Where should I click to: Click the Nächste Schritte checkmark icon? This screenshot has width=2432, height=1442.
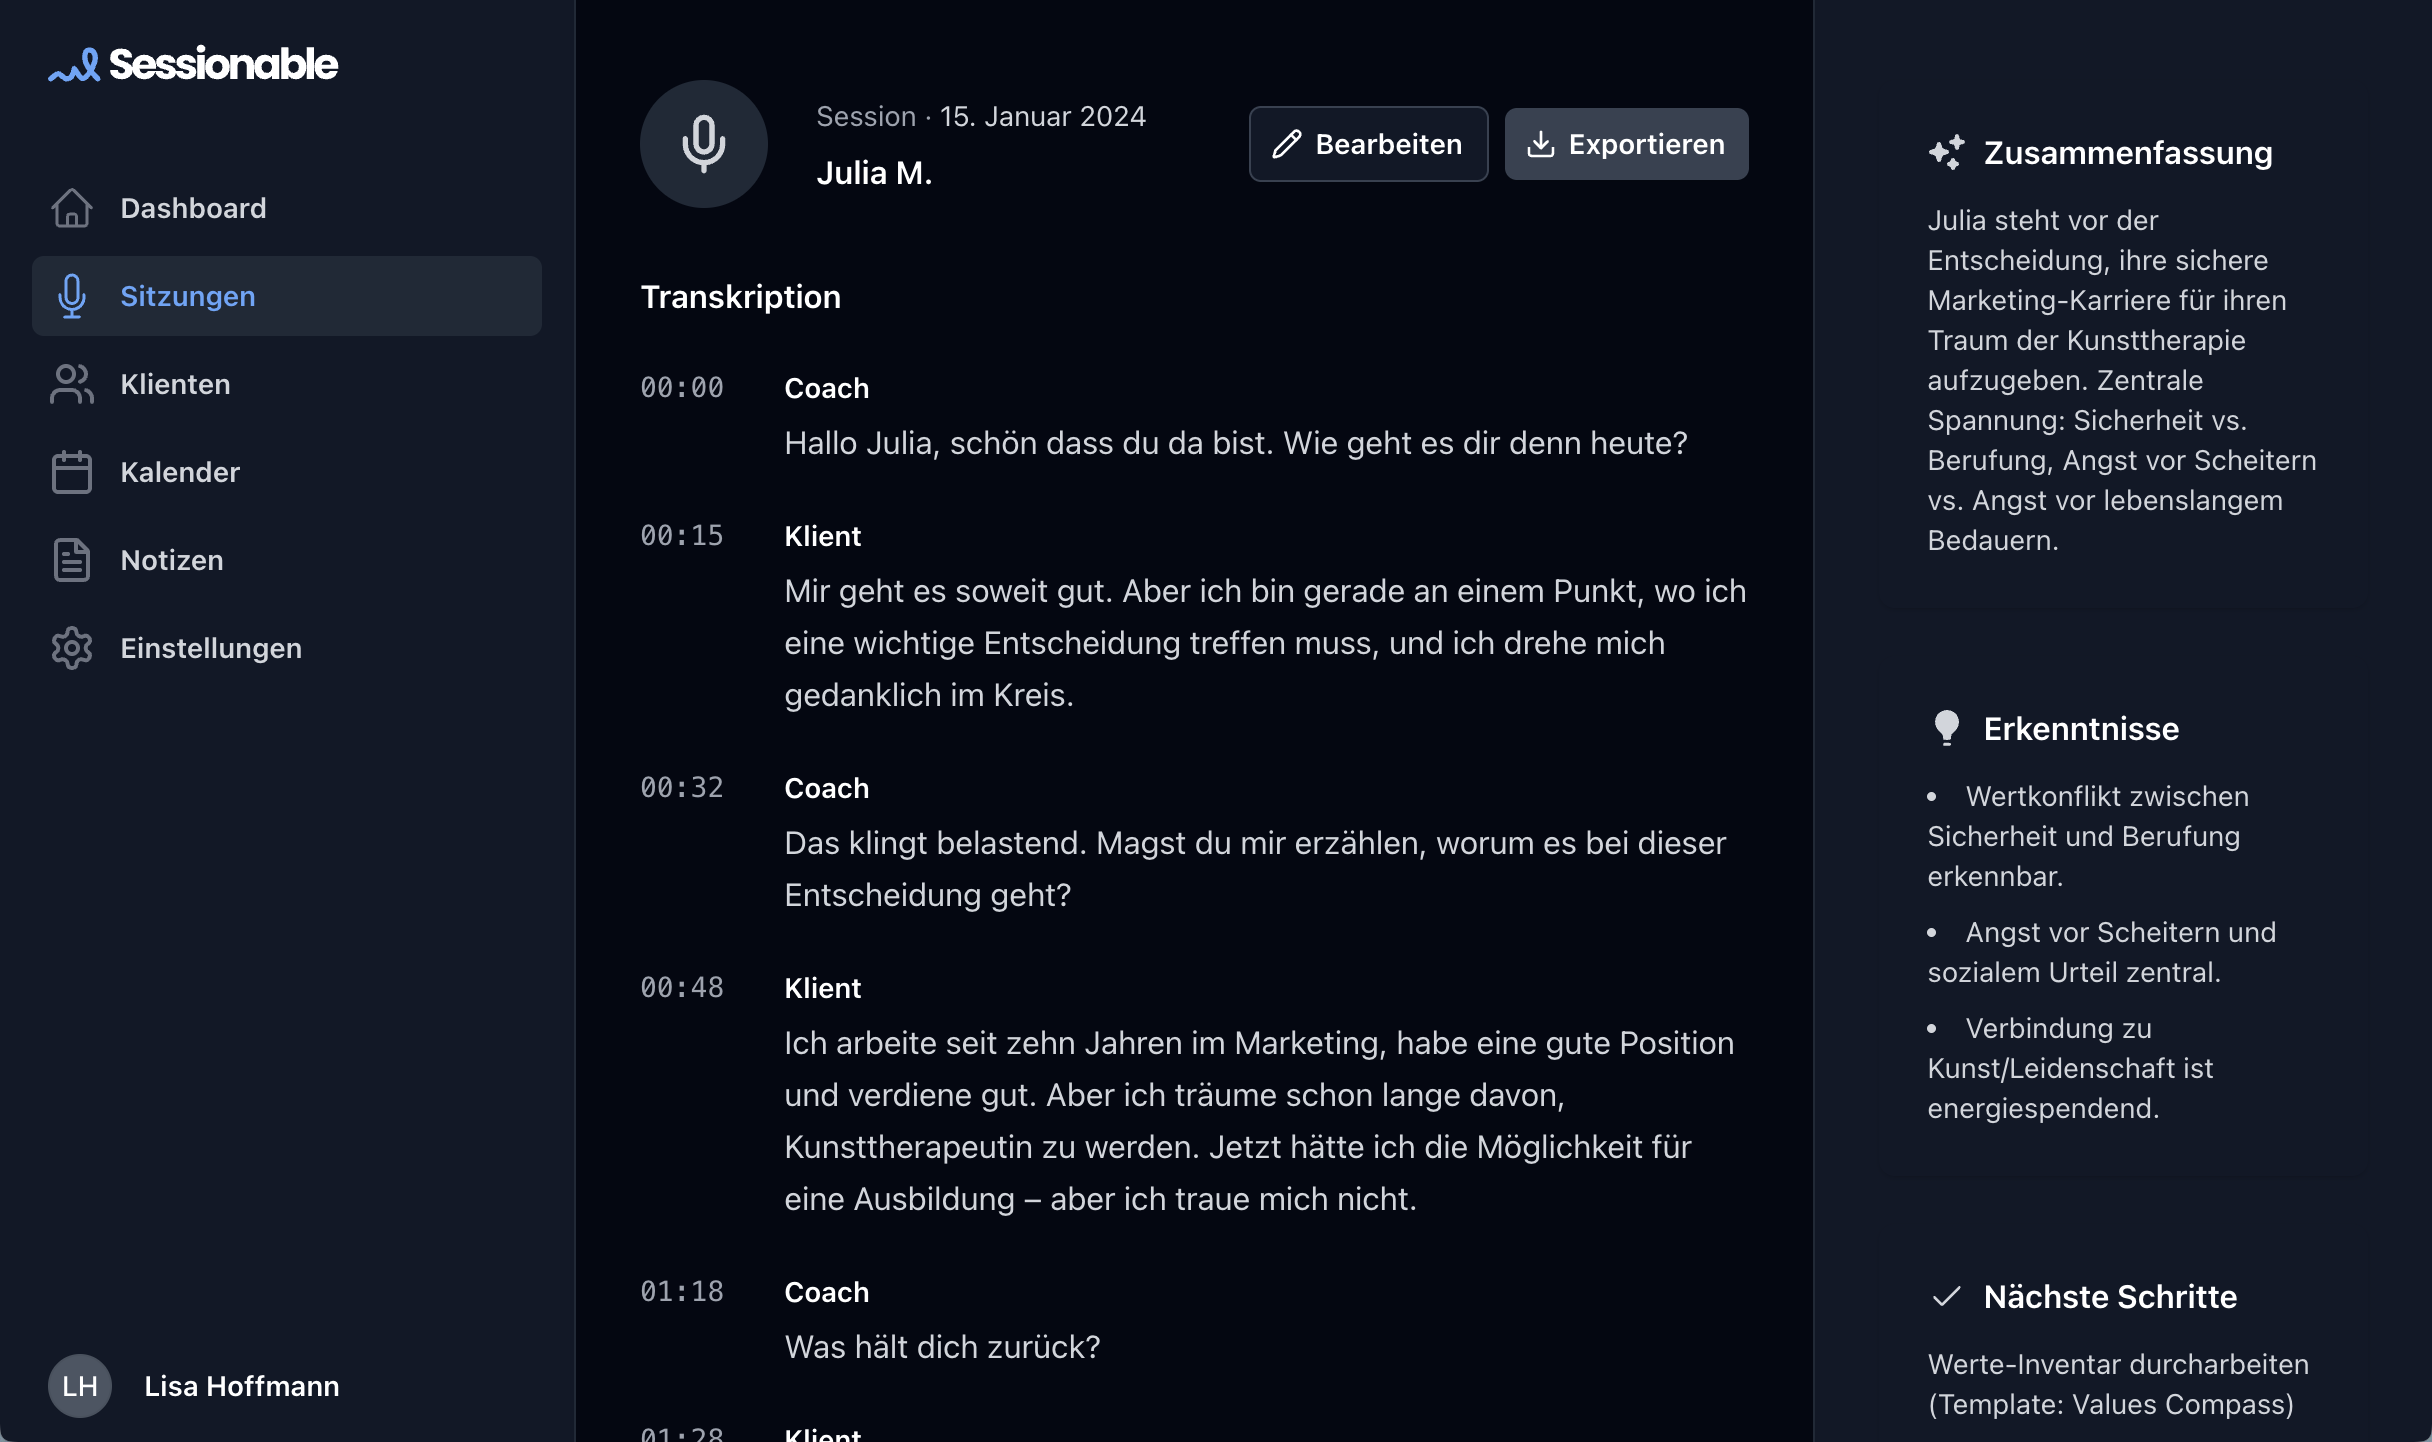(1946, 1297)
